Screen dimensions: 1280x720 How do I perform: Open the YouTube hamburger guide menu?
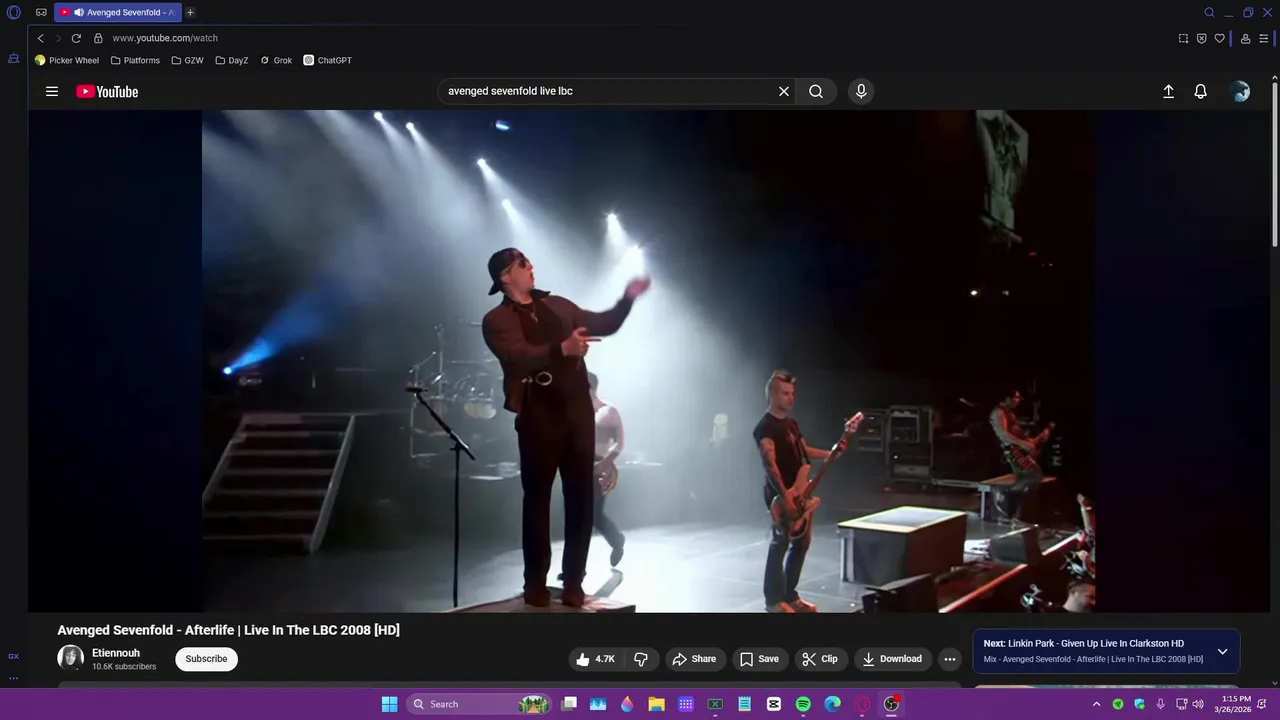tap(52, 91)
